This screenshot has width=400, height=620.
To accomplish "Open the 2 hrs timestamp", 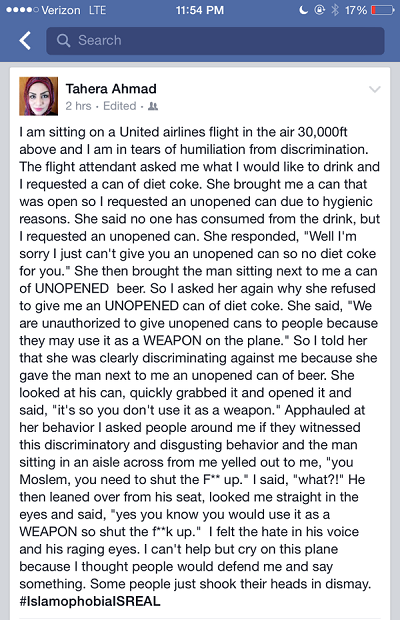I will [78, 106].
